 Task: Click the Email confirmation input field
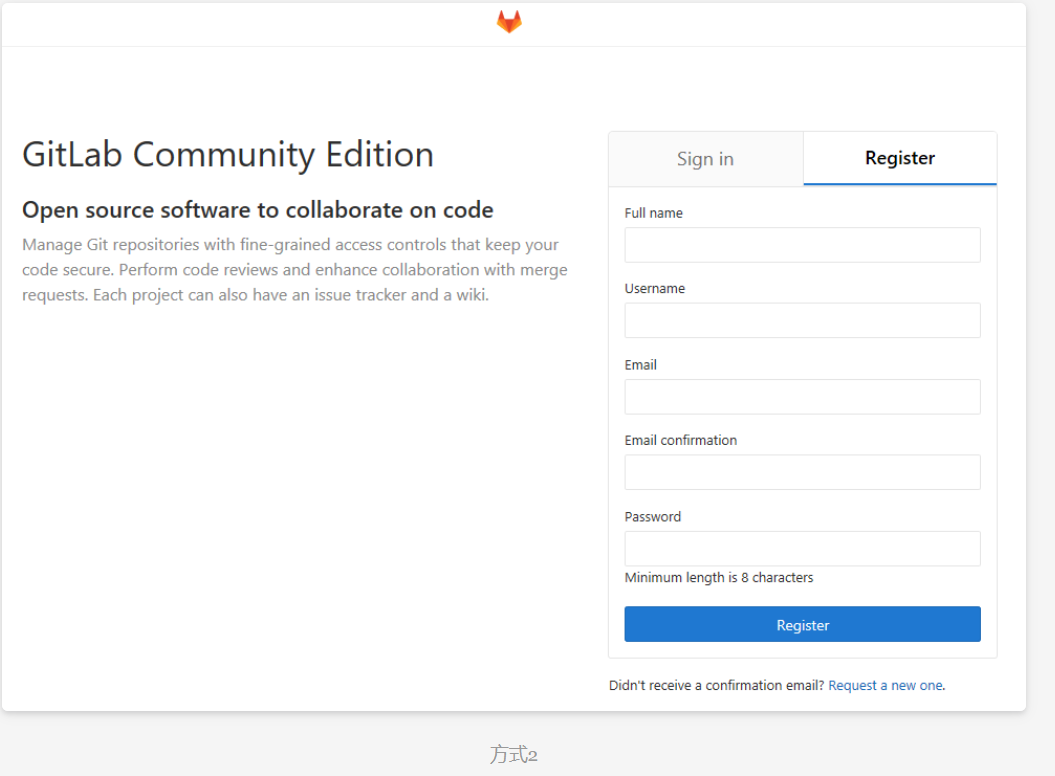point(801,472)
